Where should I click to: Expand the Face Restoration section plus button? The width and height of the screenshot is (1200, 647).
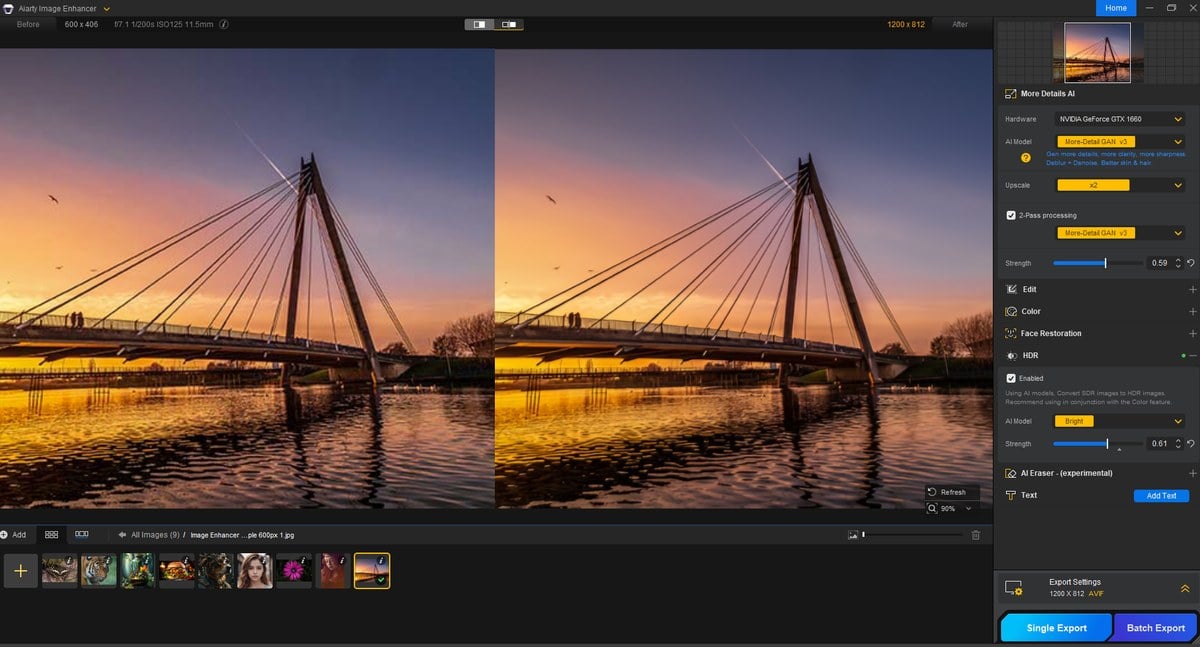point(1192,333)
